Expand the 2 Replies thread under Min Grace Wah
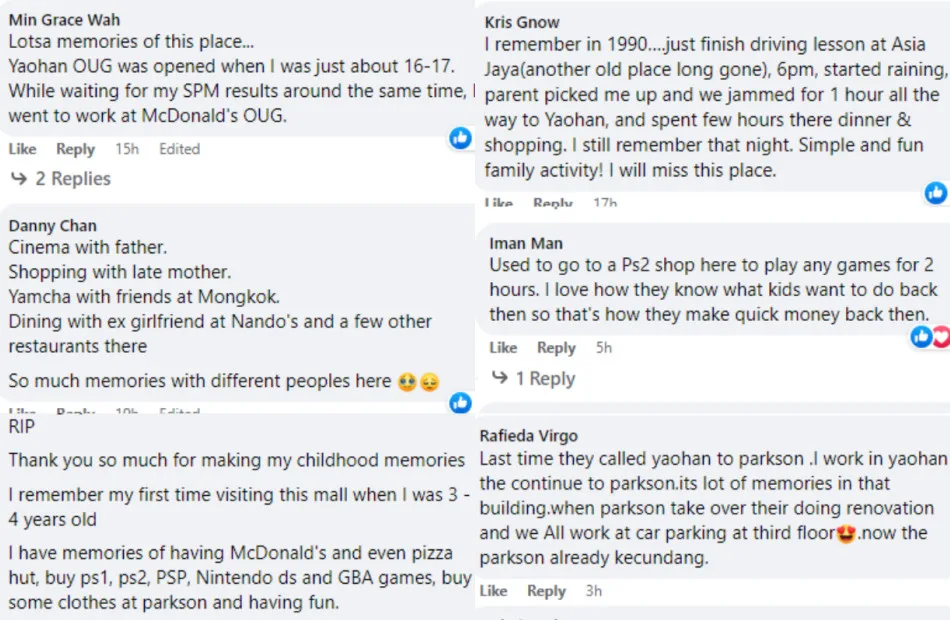This screenshot has height=620, width=950. click(x=61, y=179)
